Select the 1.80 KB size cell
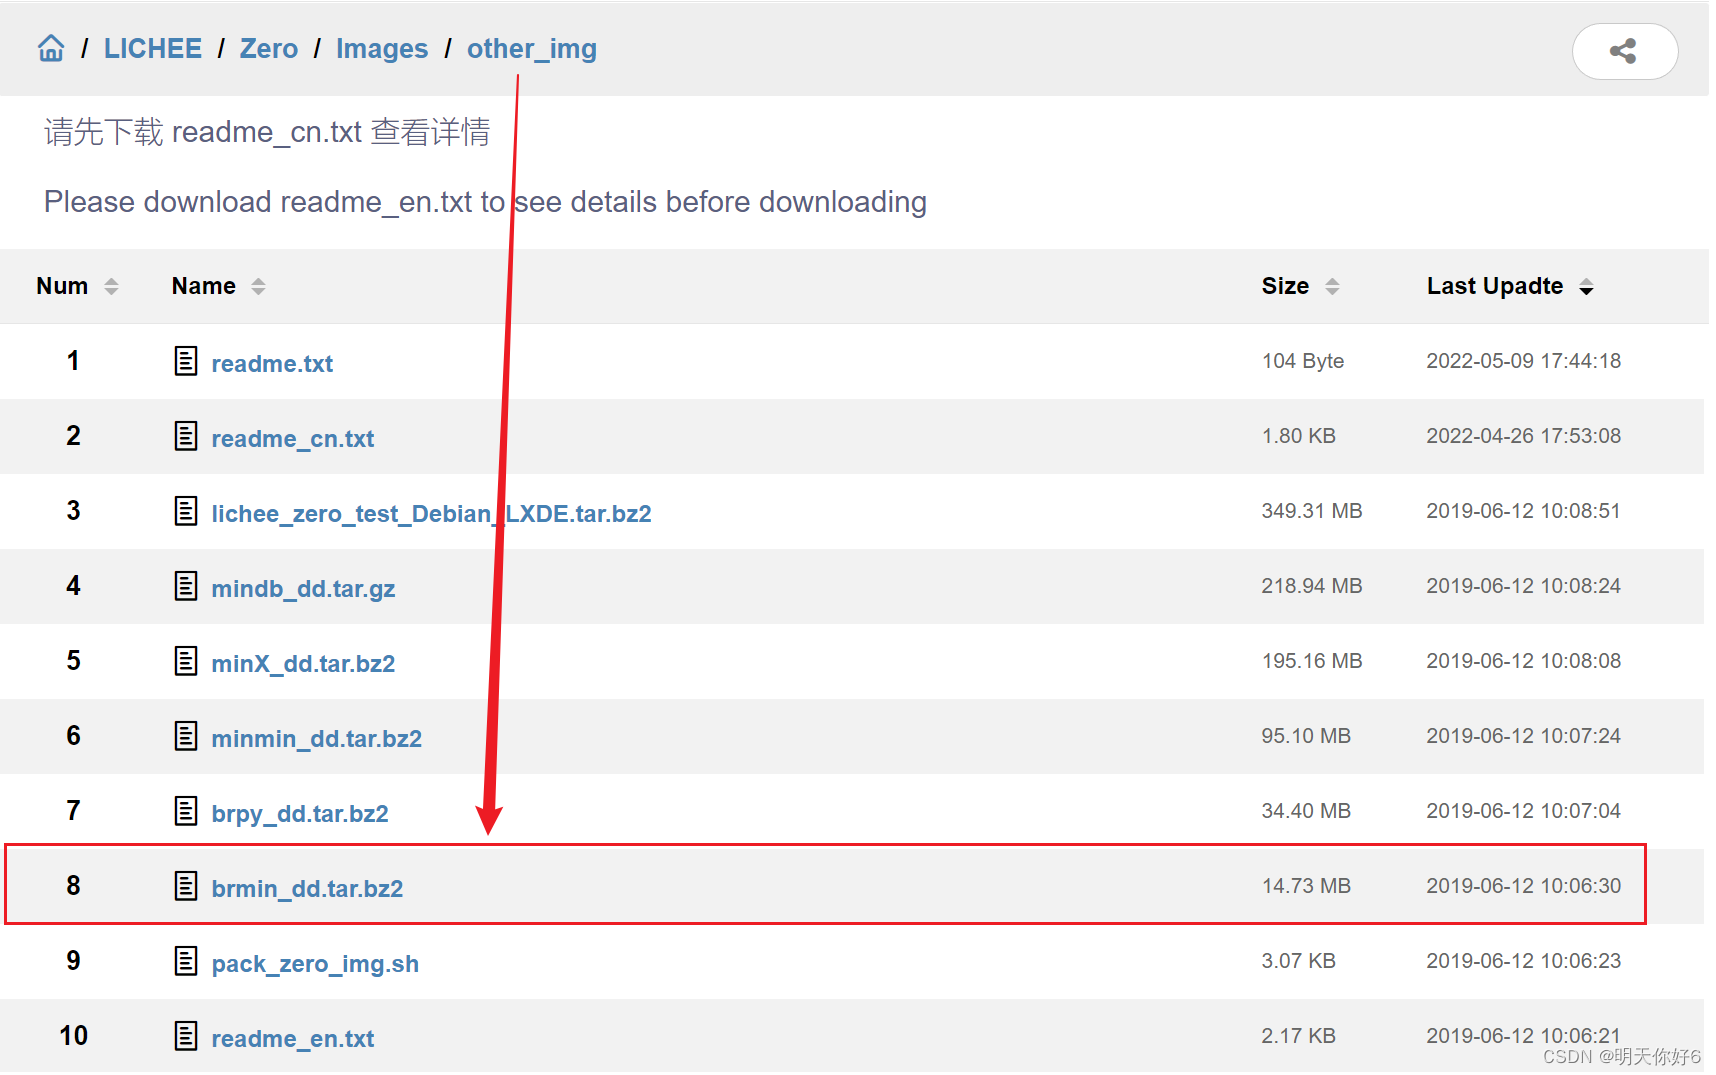Viewport: 1716px width, 1075px height. tap(1299, 436)
